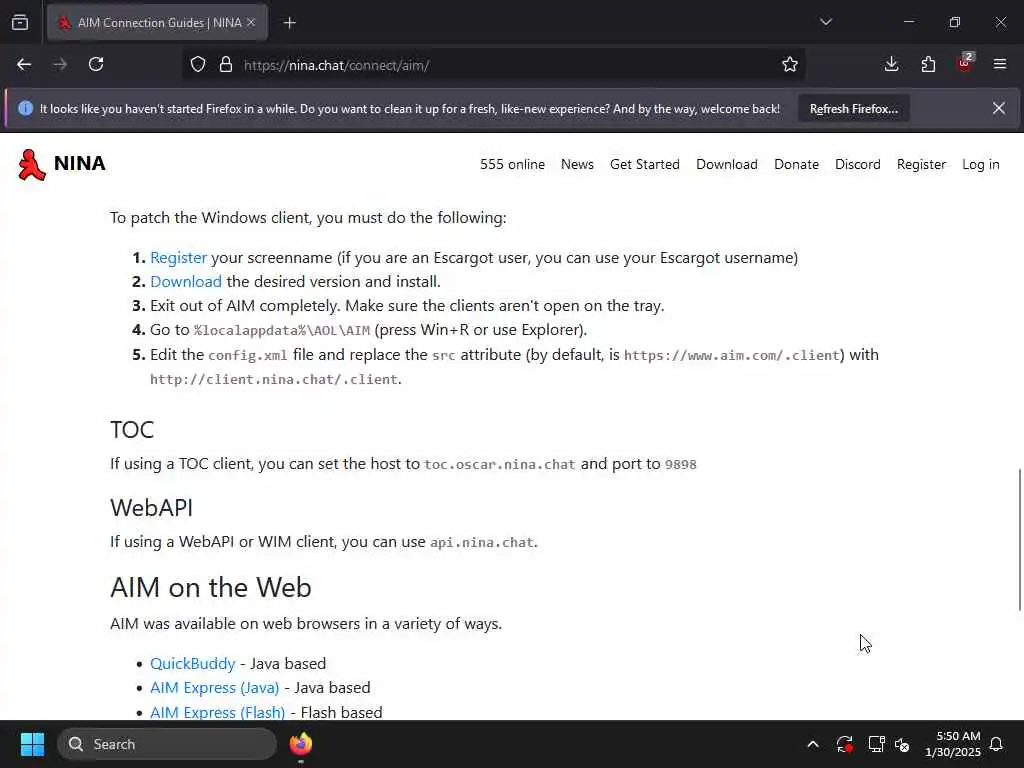Click the config.xml code text
The image size is (1024, 768).
point(248,355)
